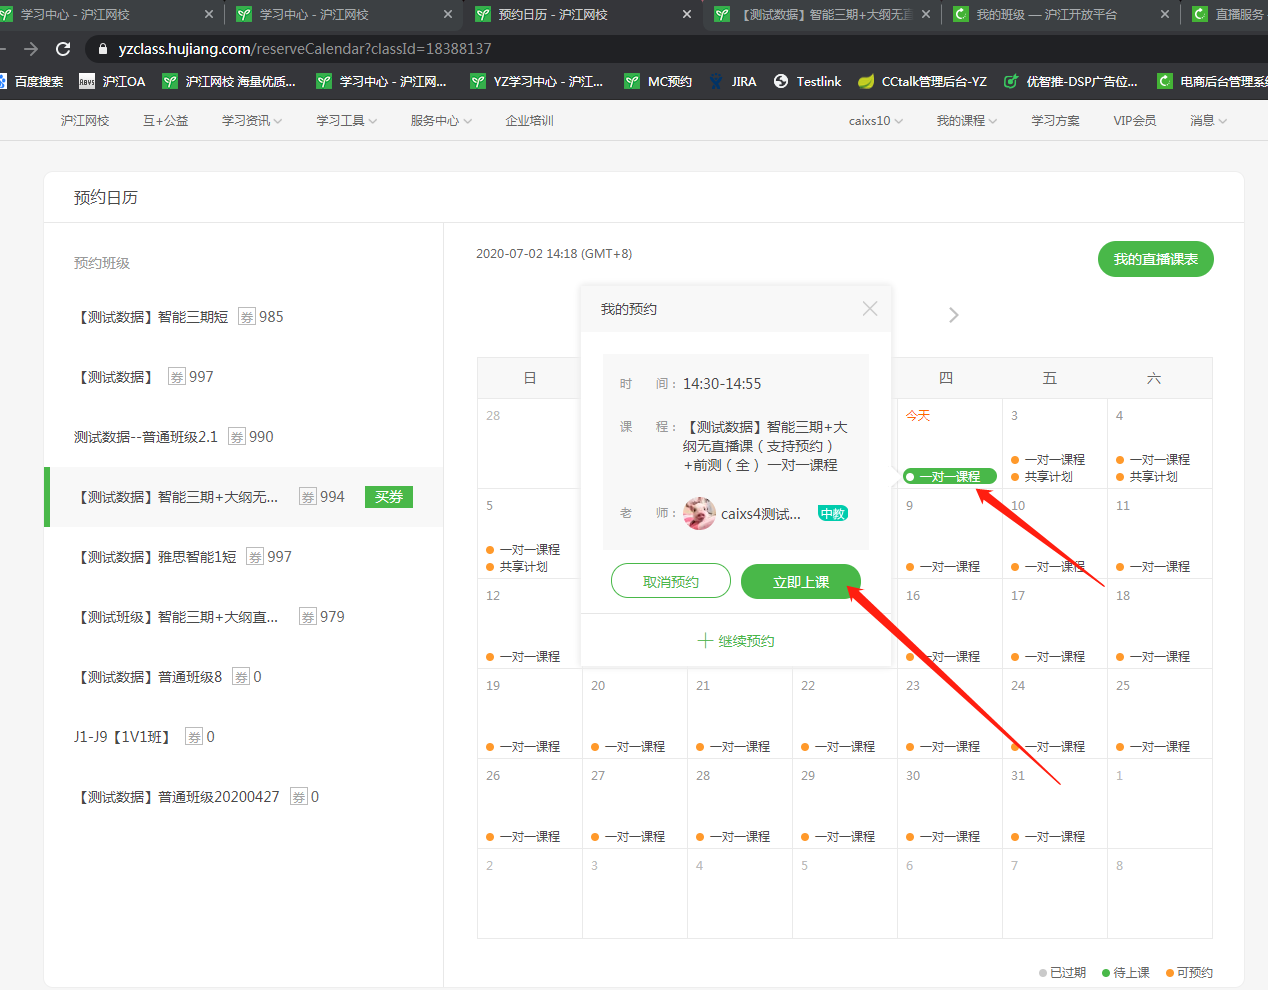Close the 我的预约 popup

coord(870,309)
